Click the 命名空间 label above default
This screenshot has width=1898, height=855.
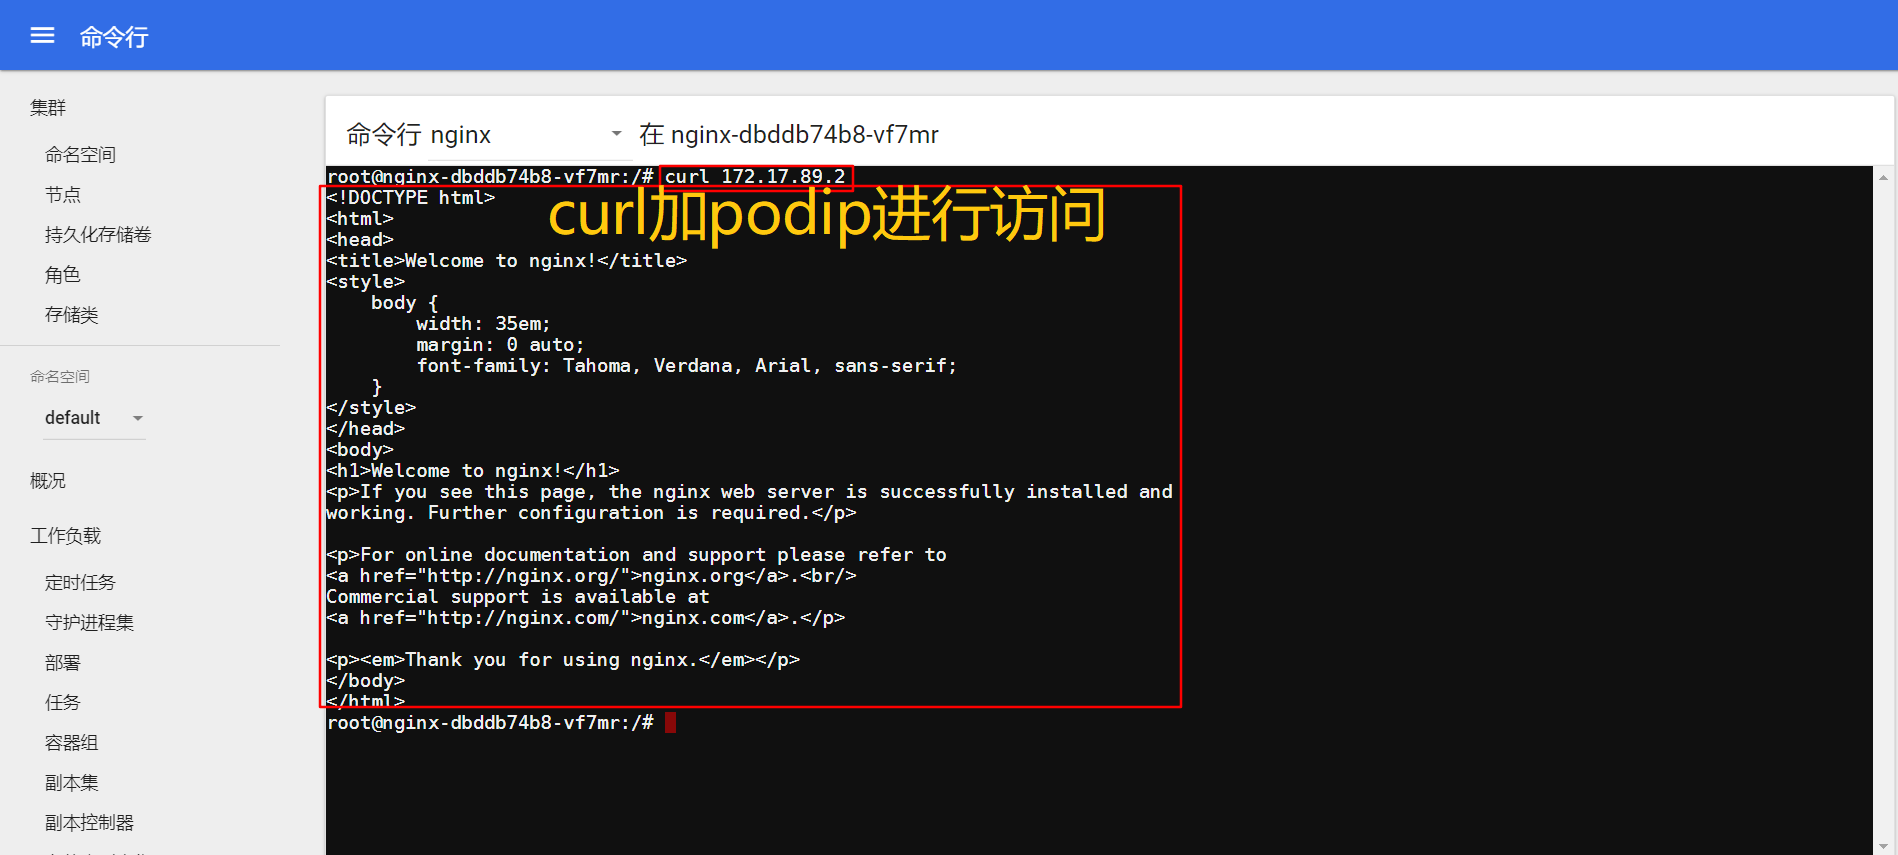(x=60, y=376)
